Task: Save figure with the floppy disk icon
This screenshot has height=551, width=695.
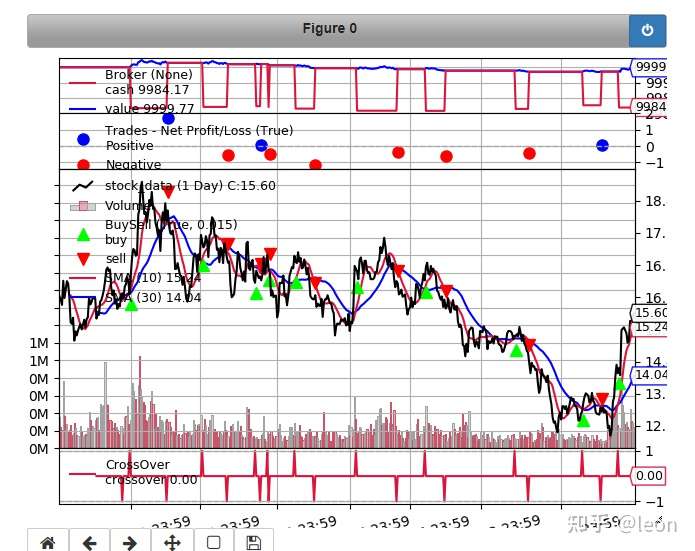Action: click(x=254, y=543)
